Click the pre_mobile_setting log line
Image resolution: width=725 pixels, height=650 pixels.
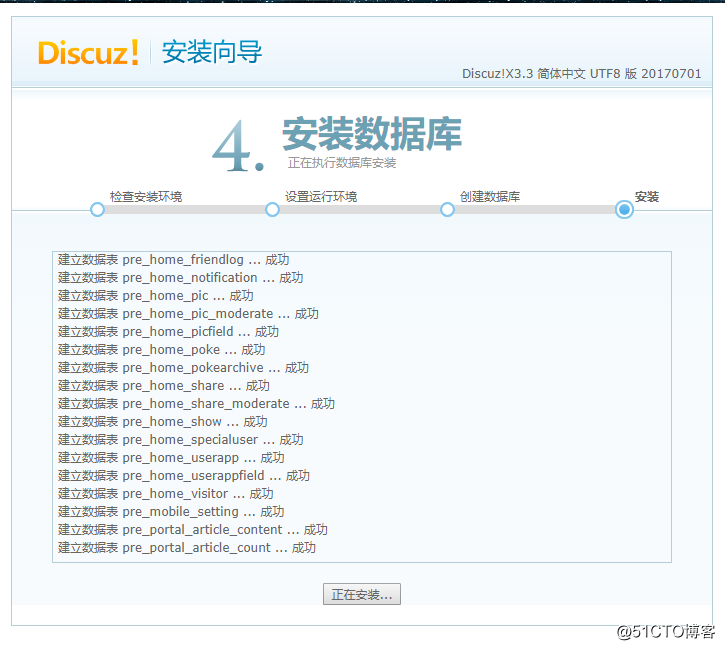coord(171,512)
